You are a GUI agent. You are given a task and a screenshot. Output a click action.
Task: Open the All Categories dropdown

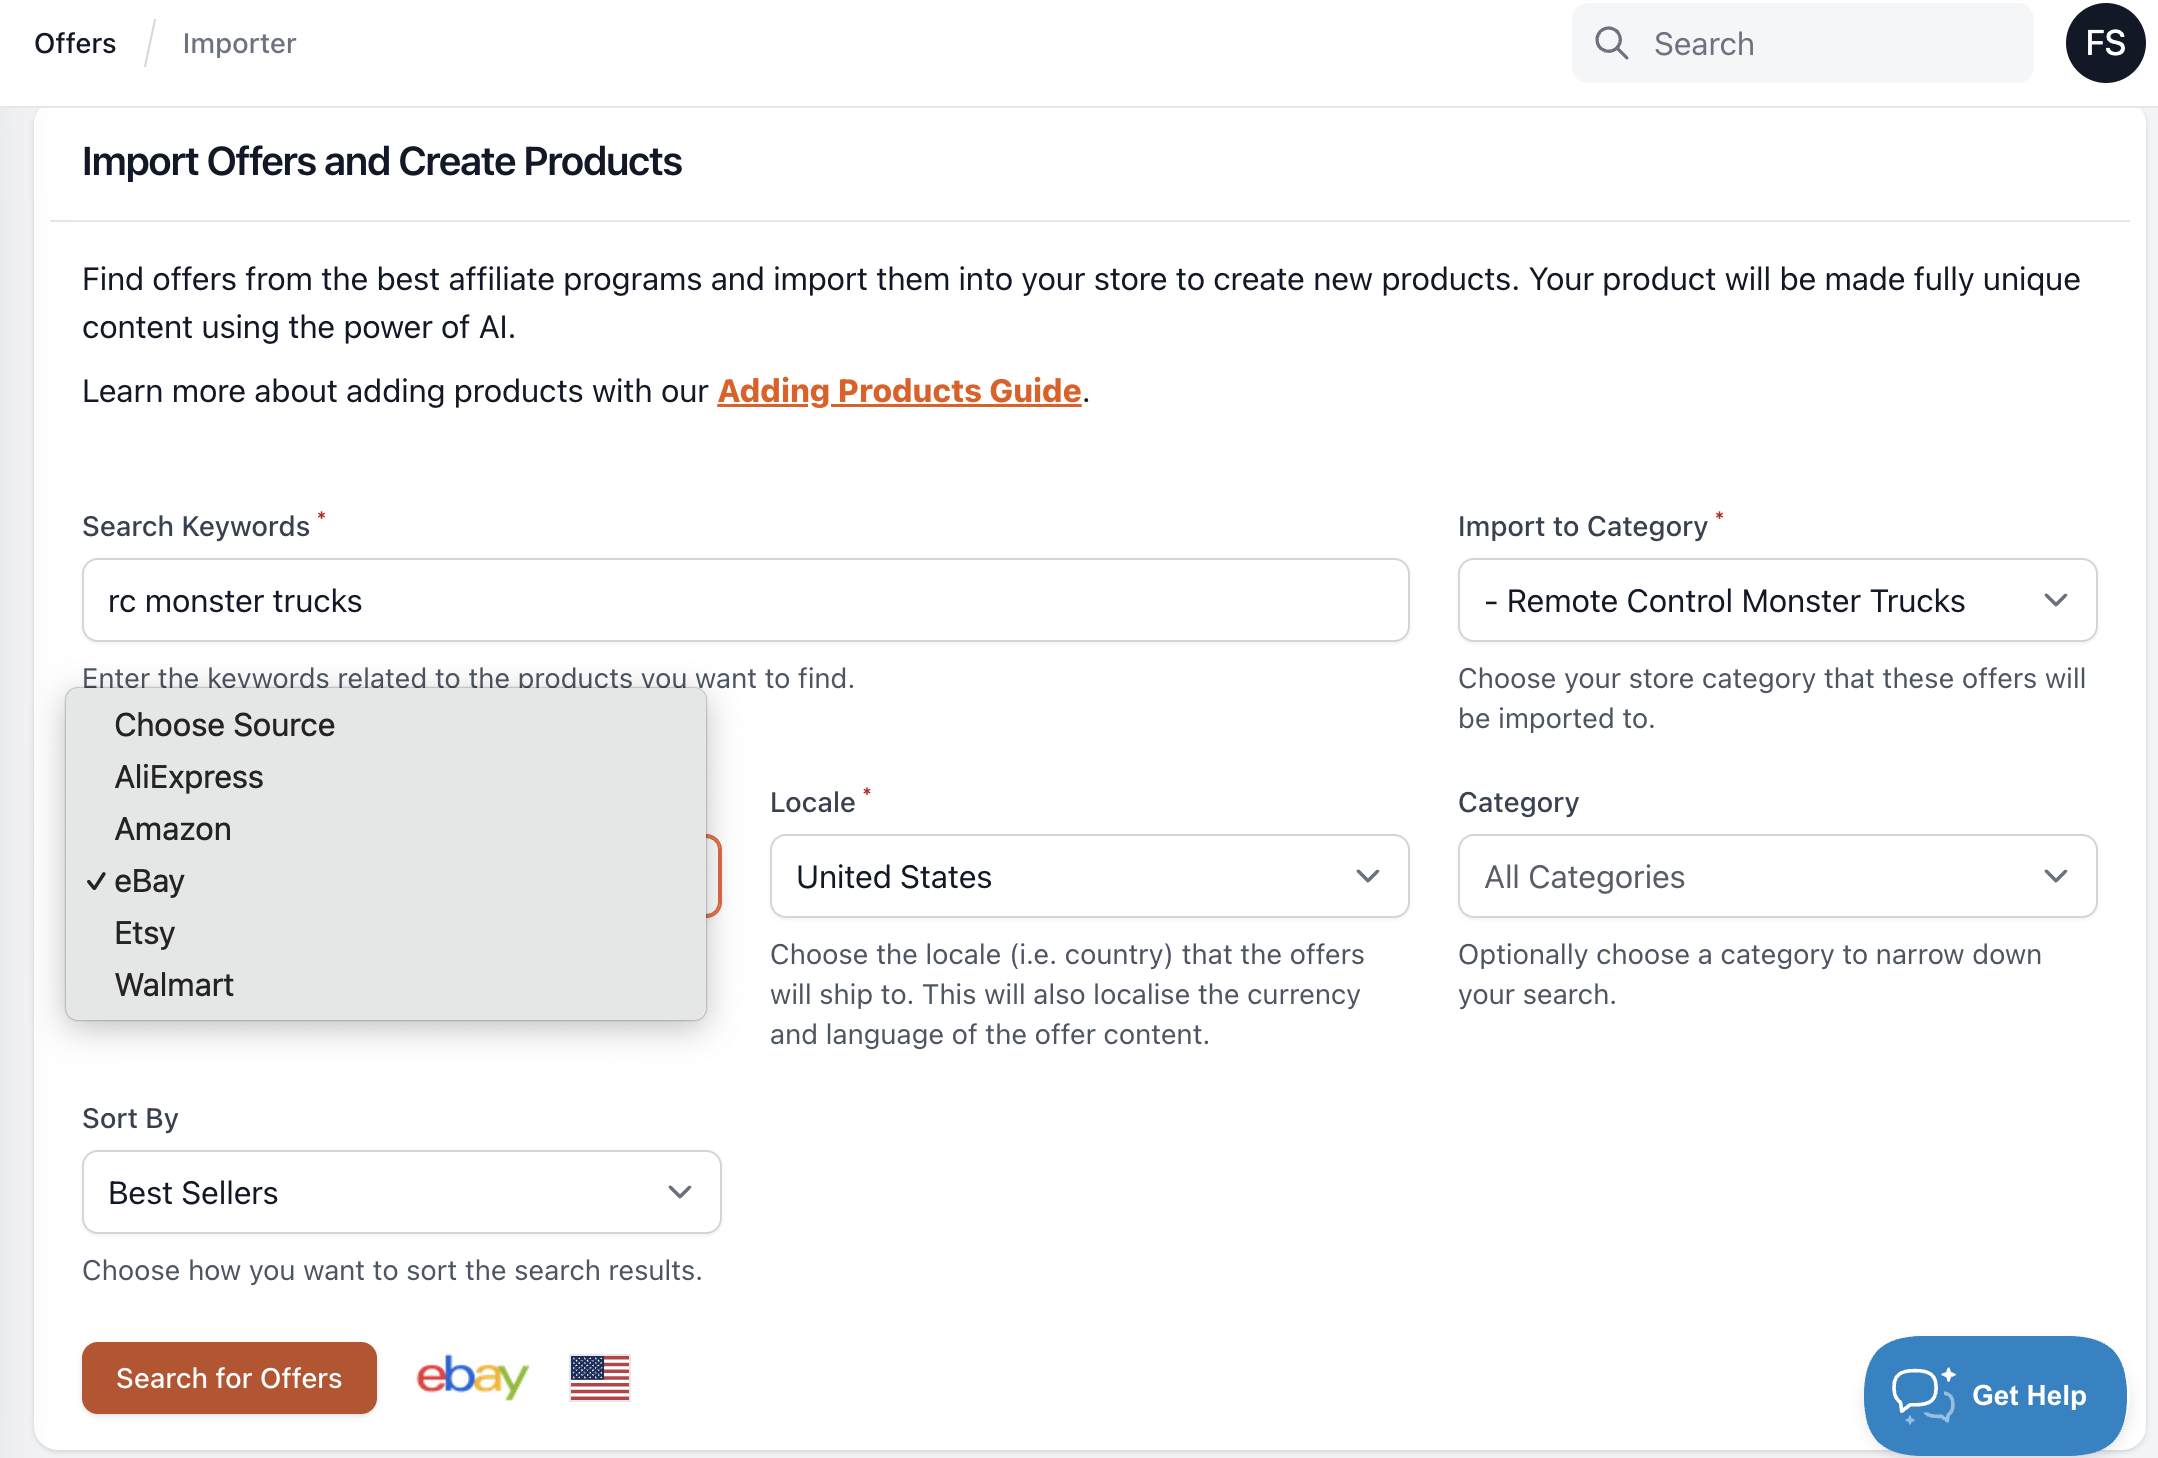coord(1777,876)
